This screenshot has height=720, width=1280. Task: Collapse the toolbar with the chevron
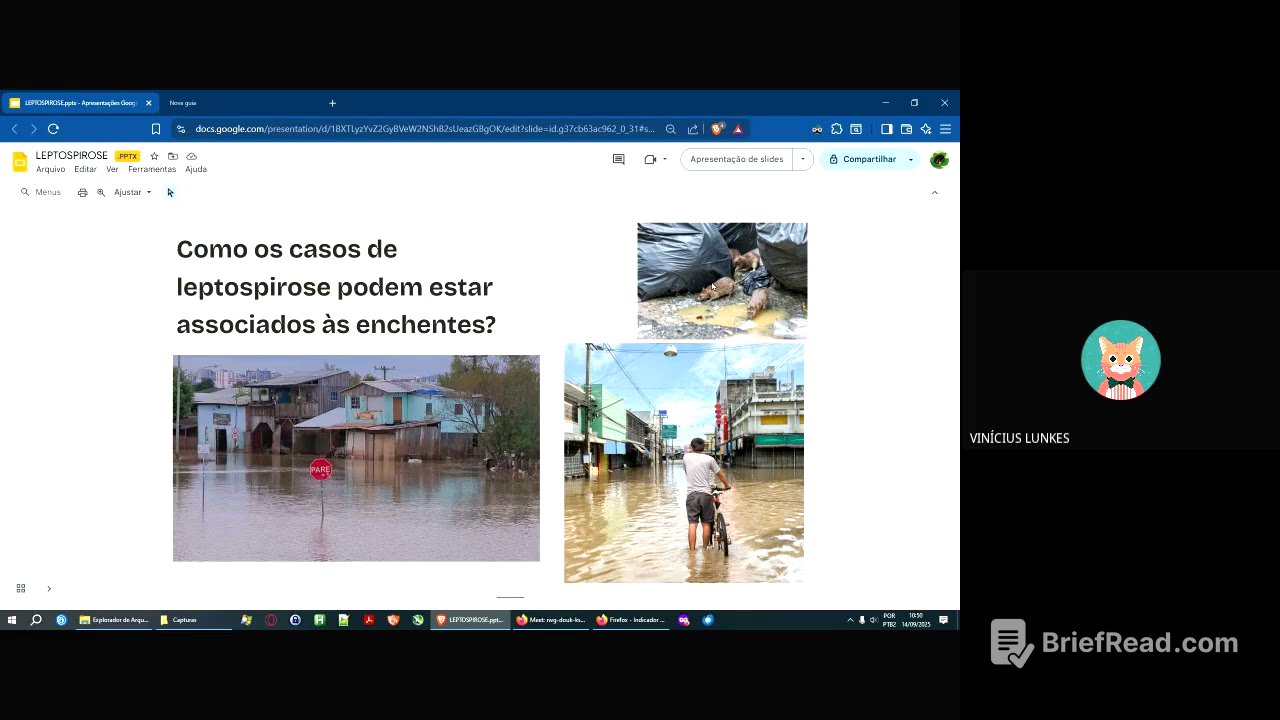(x=934, y=192)
